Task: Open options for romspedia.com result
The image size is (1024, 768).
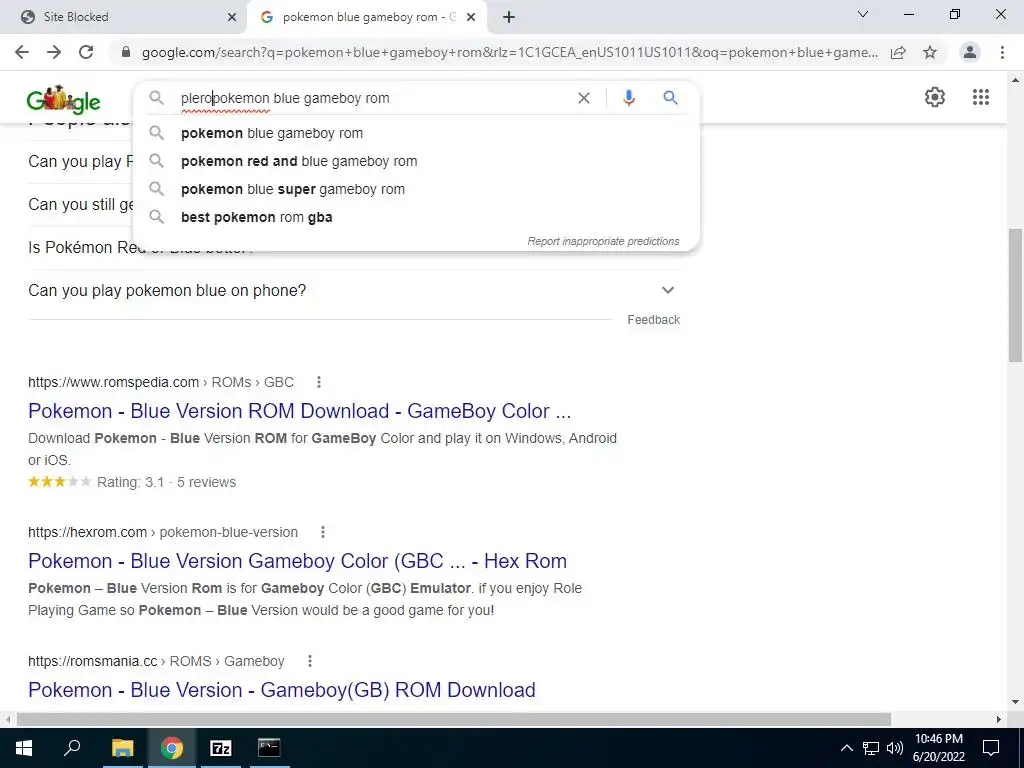Action: pos(319,382)
